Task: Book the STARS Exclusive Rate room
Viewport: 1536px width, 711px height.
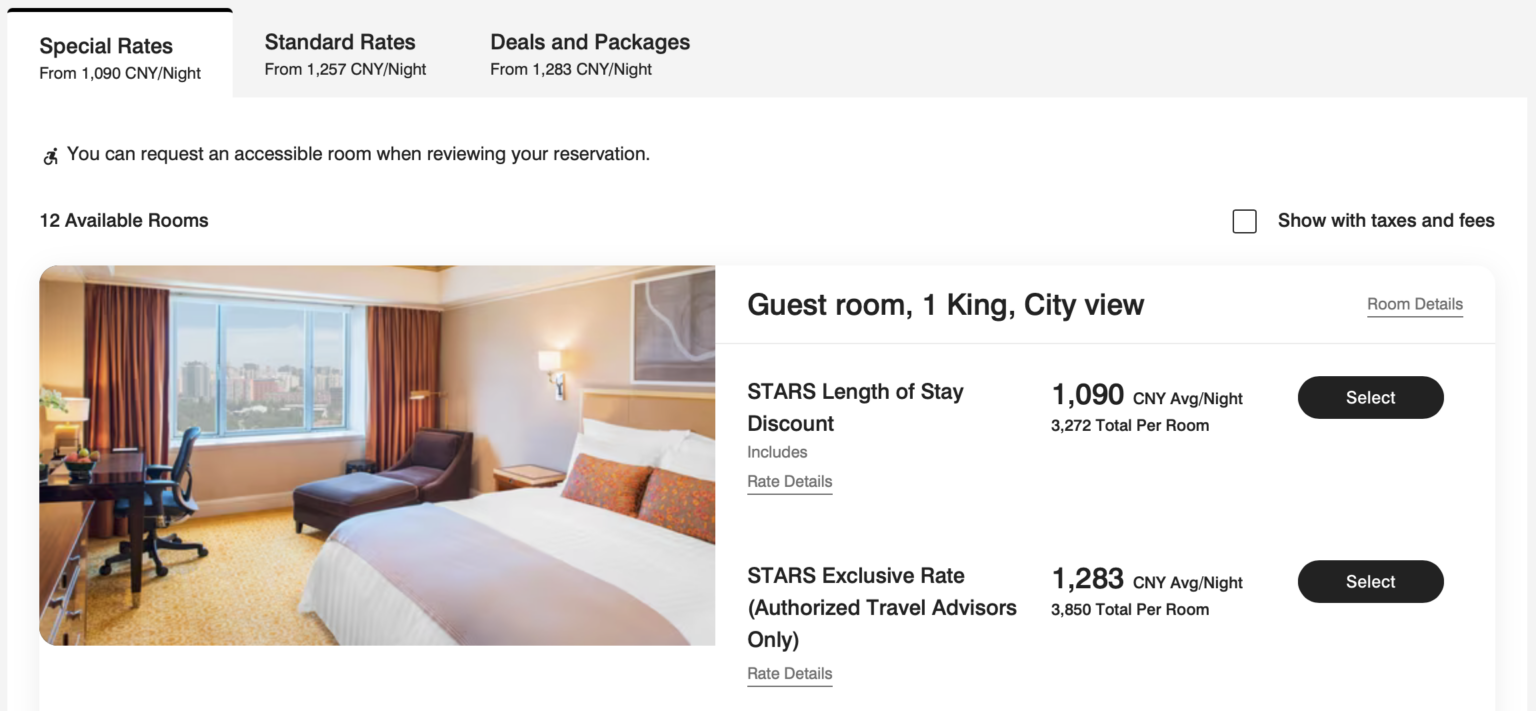Action: (1370, 581)
